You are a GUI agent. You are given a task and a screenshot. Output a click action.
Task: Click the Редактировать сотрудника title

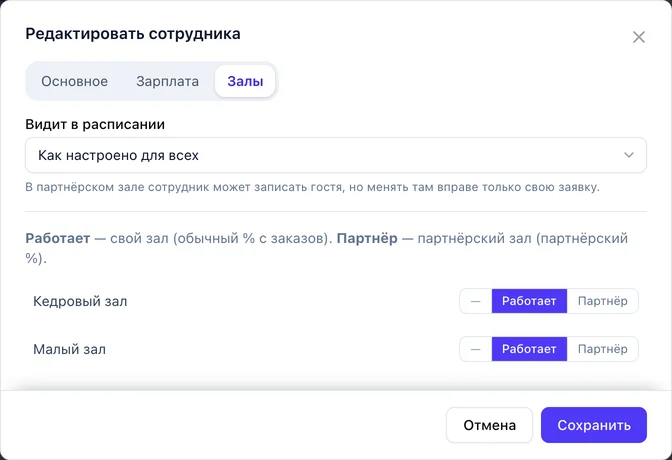(133, 34)
